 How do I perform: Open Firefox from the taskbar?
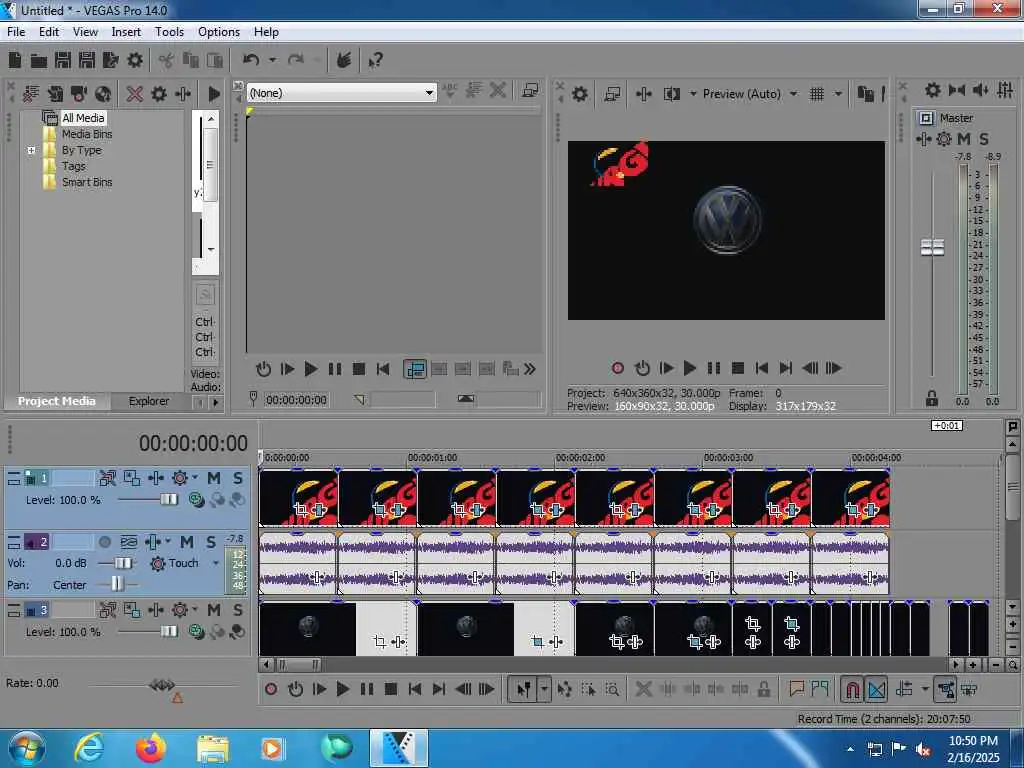151,748
